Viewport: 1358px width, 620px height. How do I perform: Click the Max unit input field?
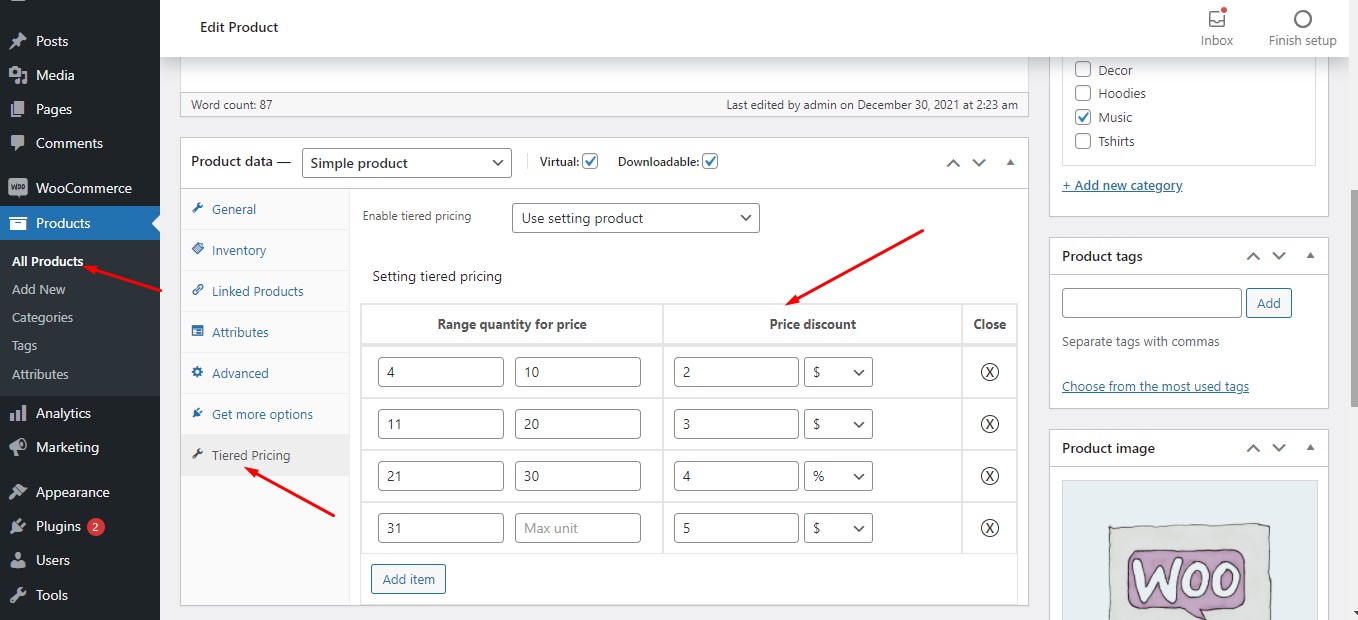[577, 527]
